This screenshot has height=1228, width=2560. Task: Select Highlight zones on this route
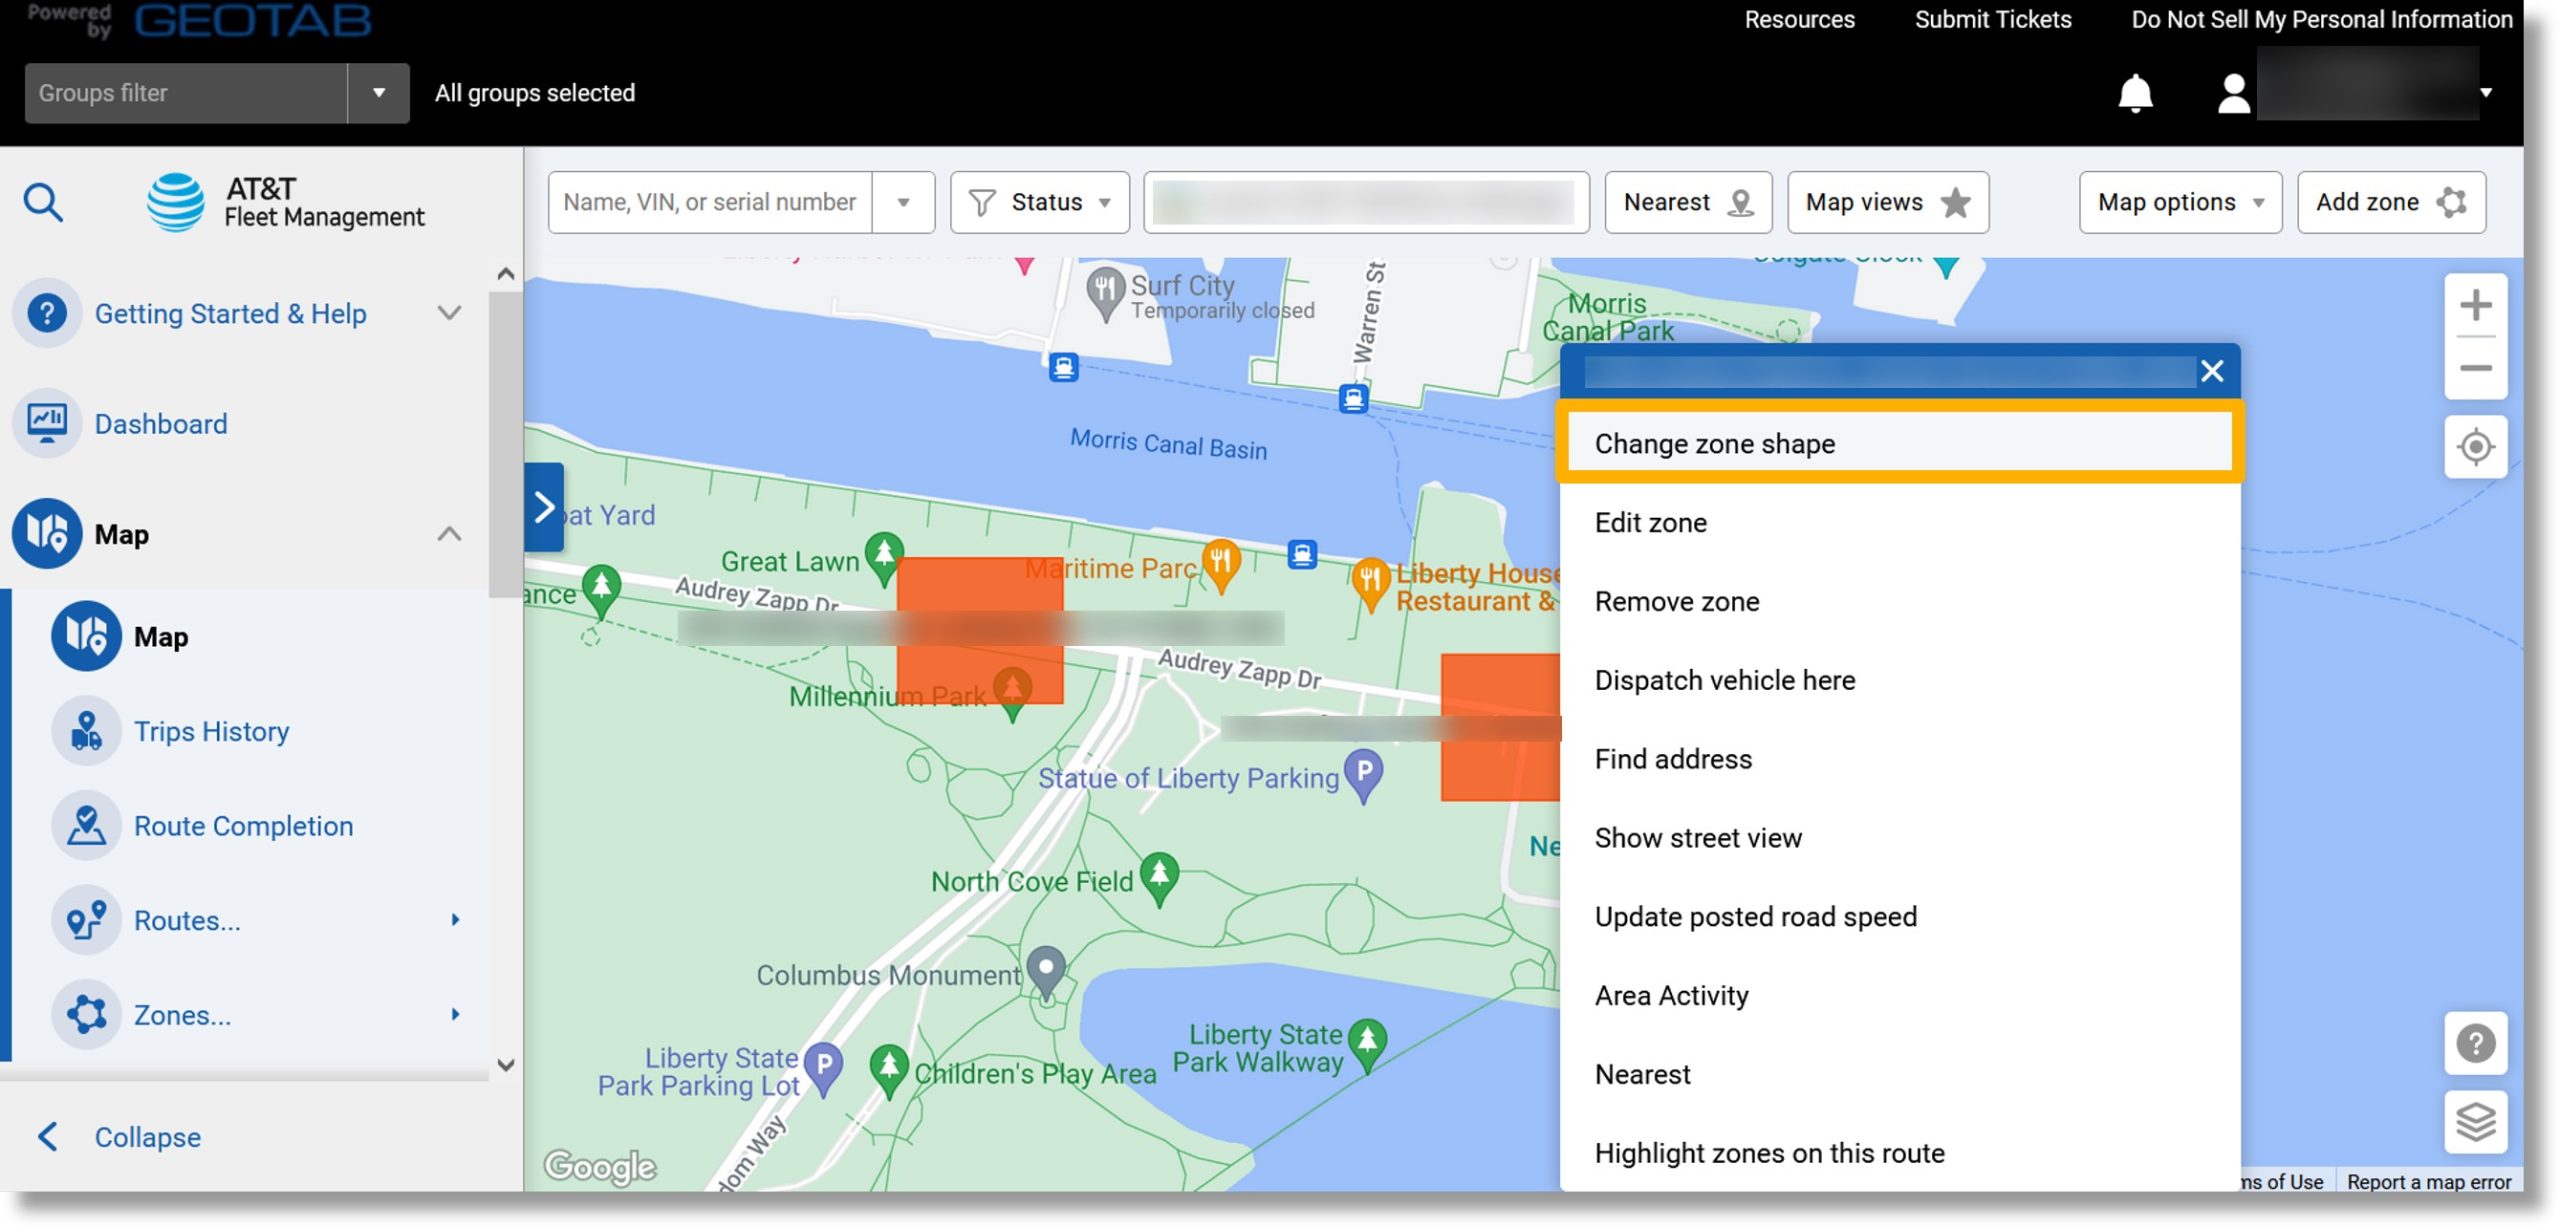(1898, 1153)
